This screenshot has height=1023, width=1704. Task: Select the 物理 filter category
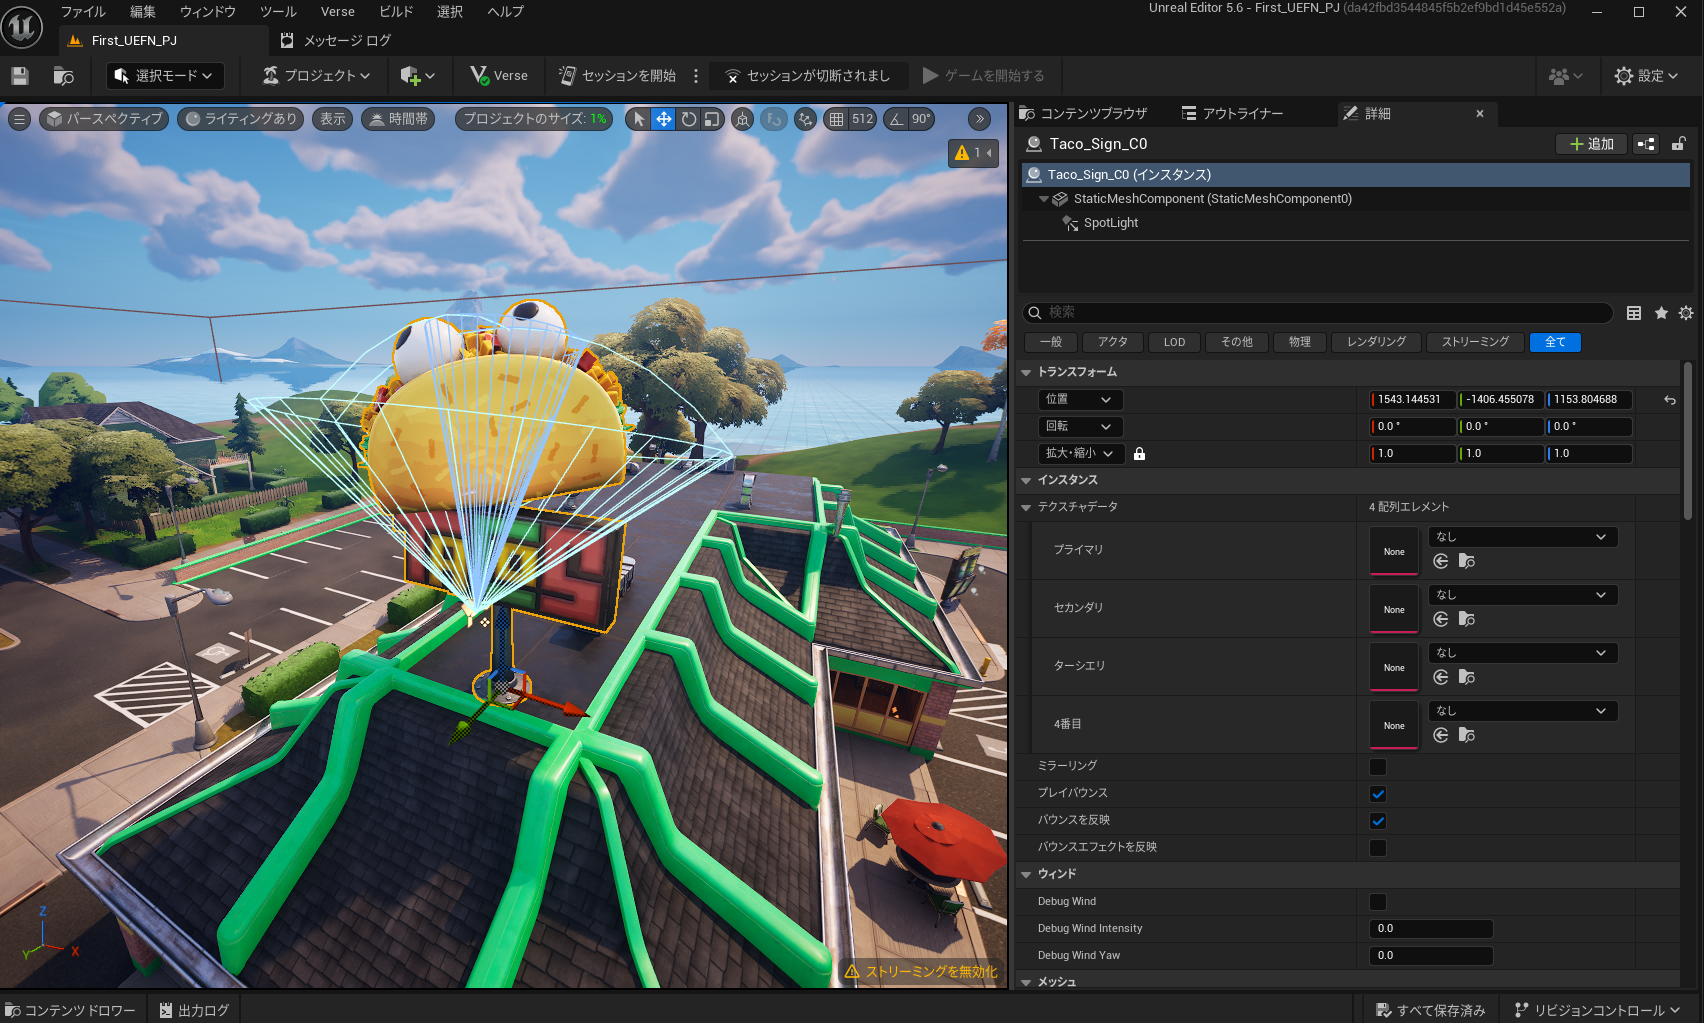[x=1300, y=343]
